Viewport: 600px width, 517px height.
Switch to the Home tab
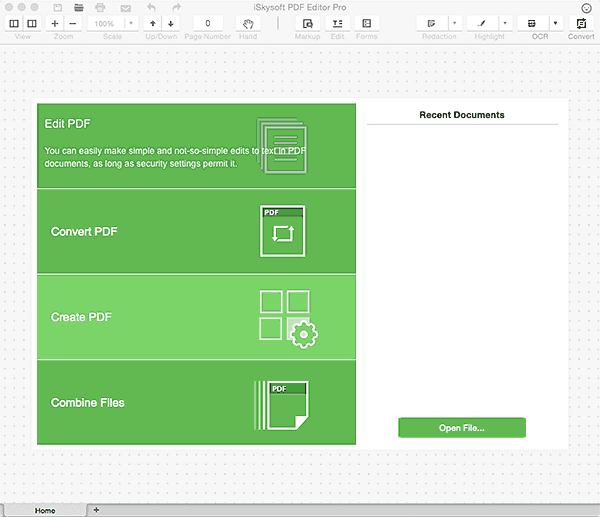(45, 510)
